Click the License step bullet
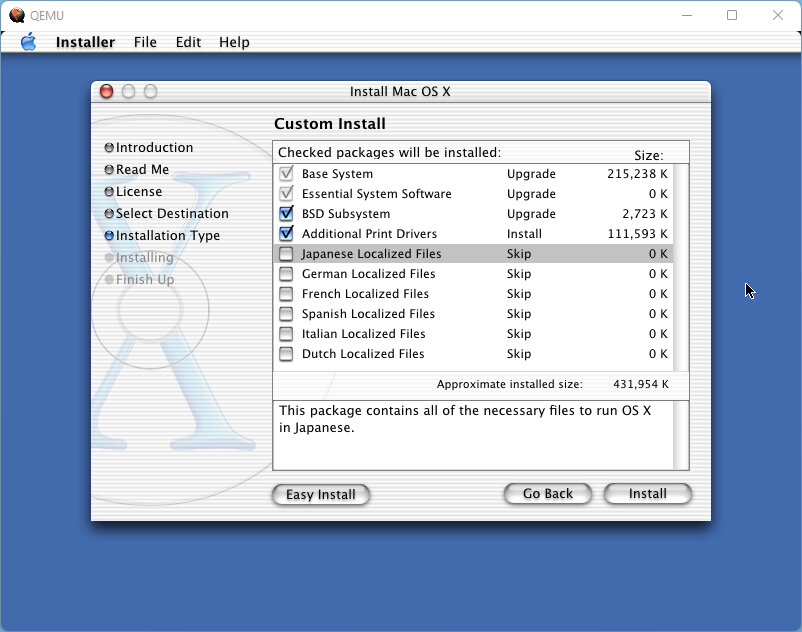Viewport: 802px width, 632px height. pos(109,192)
